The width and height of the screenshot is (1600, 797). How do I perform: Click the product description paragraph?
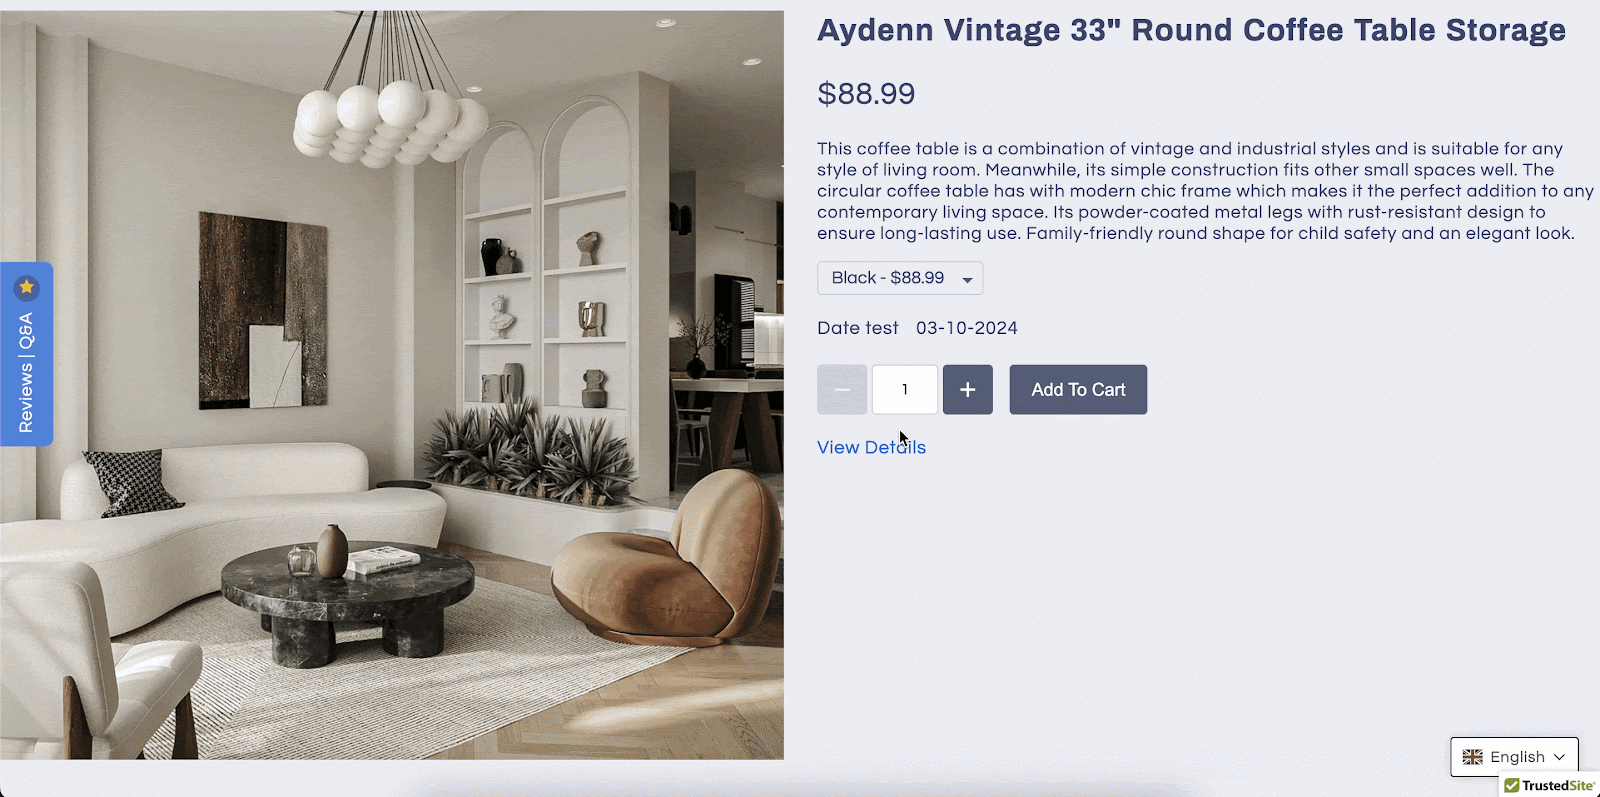[x=1205, y=191]
